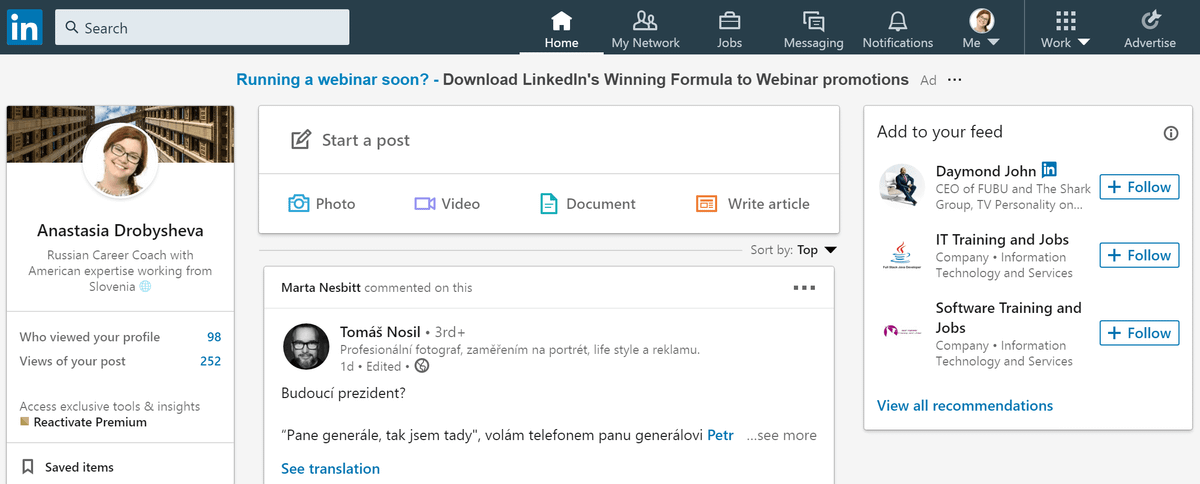Click the LinkedIn logo icon
Viewport: 1200px width, 484px height.
(24, 27)
